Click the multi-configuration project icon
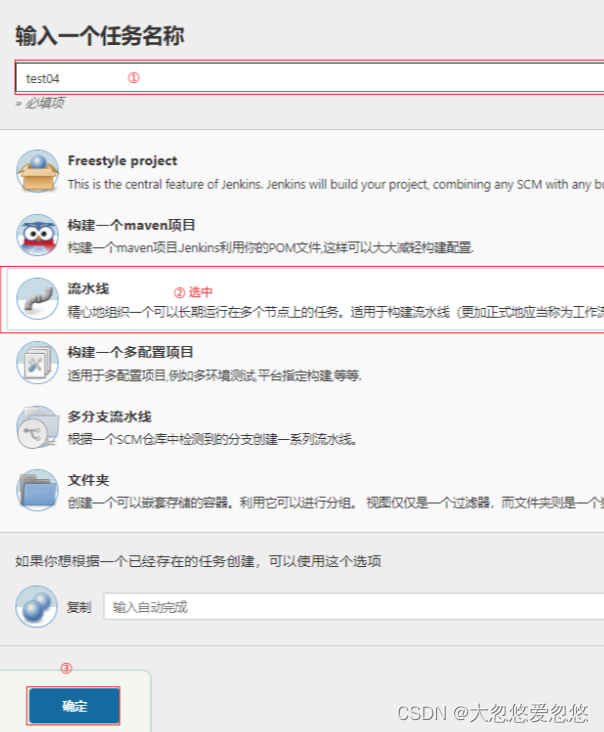This screenshot has height=732, width=604. 37,363
